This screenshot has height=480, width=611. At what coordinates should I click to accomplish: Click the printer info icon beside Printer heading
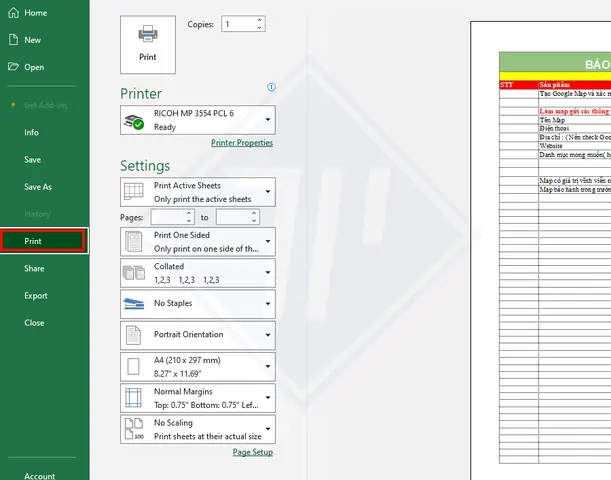coord(271,87)
